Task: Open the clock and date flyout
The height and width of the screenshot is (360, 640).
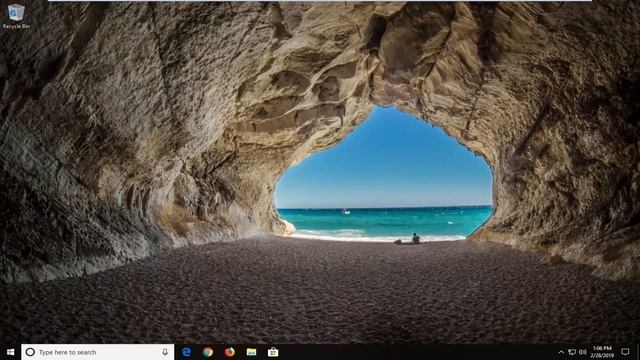Action: coord(602,352)
